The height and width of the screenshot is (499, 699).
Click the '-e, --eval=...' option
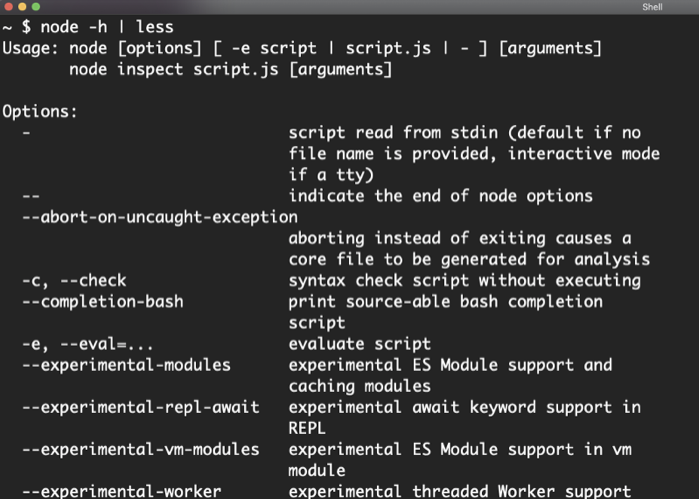[88, 344]
